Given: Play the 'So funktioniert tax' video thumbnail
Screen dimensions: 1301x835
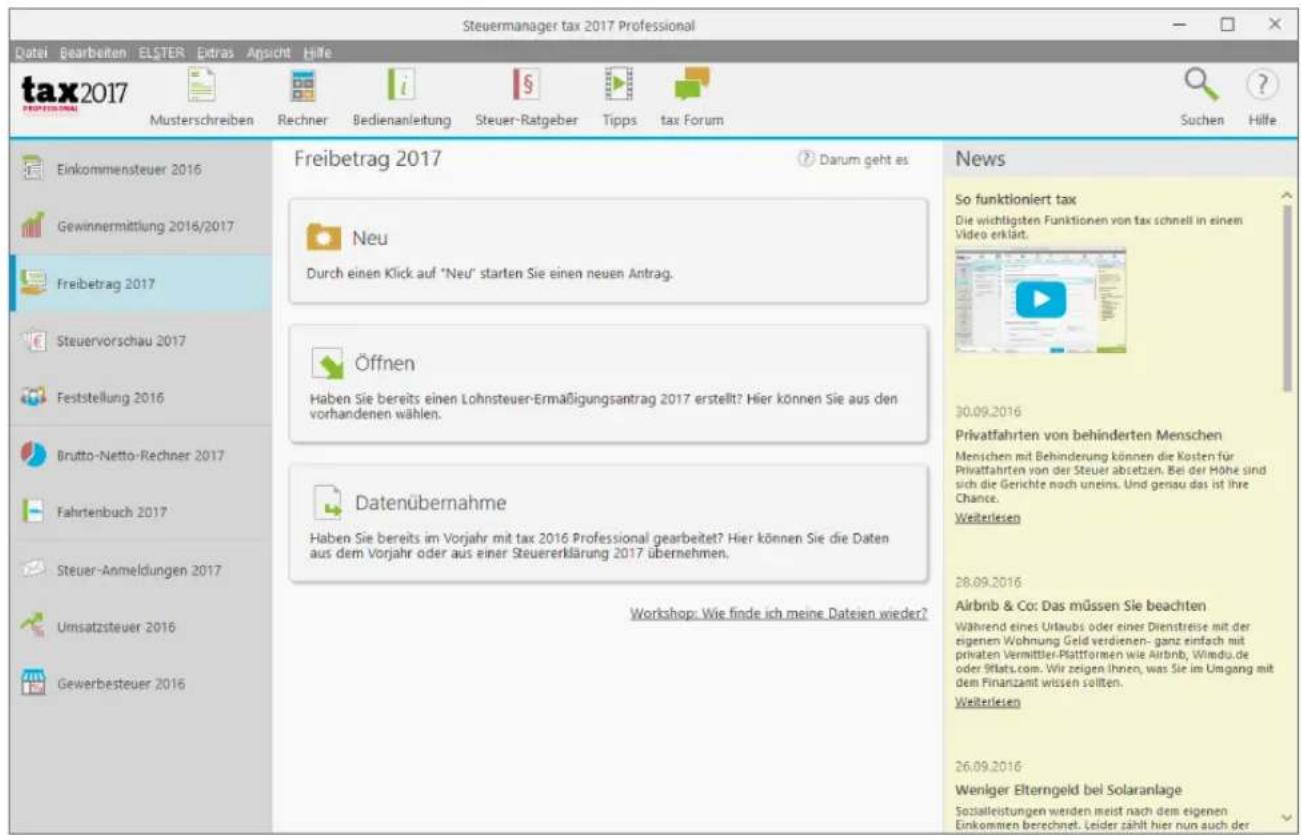Looking at the screenshot, I should click(1041, 299).
